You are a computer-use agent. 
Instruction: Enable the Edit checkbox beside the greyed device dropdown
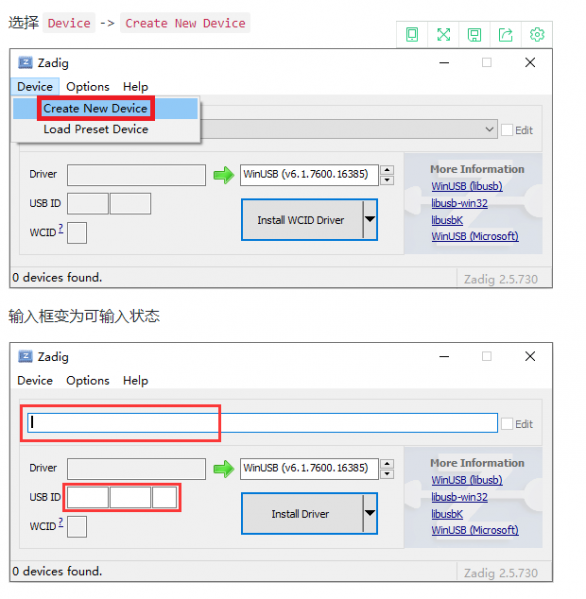507,130
